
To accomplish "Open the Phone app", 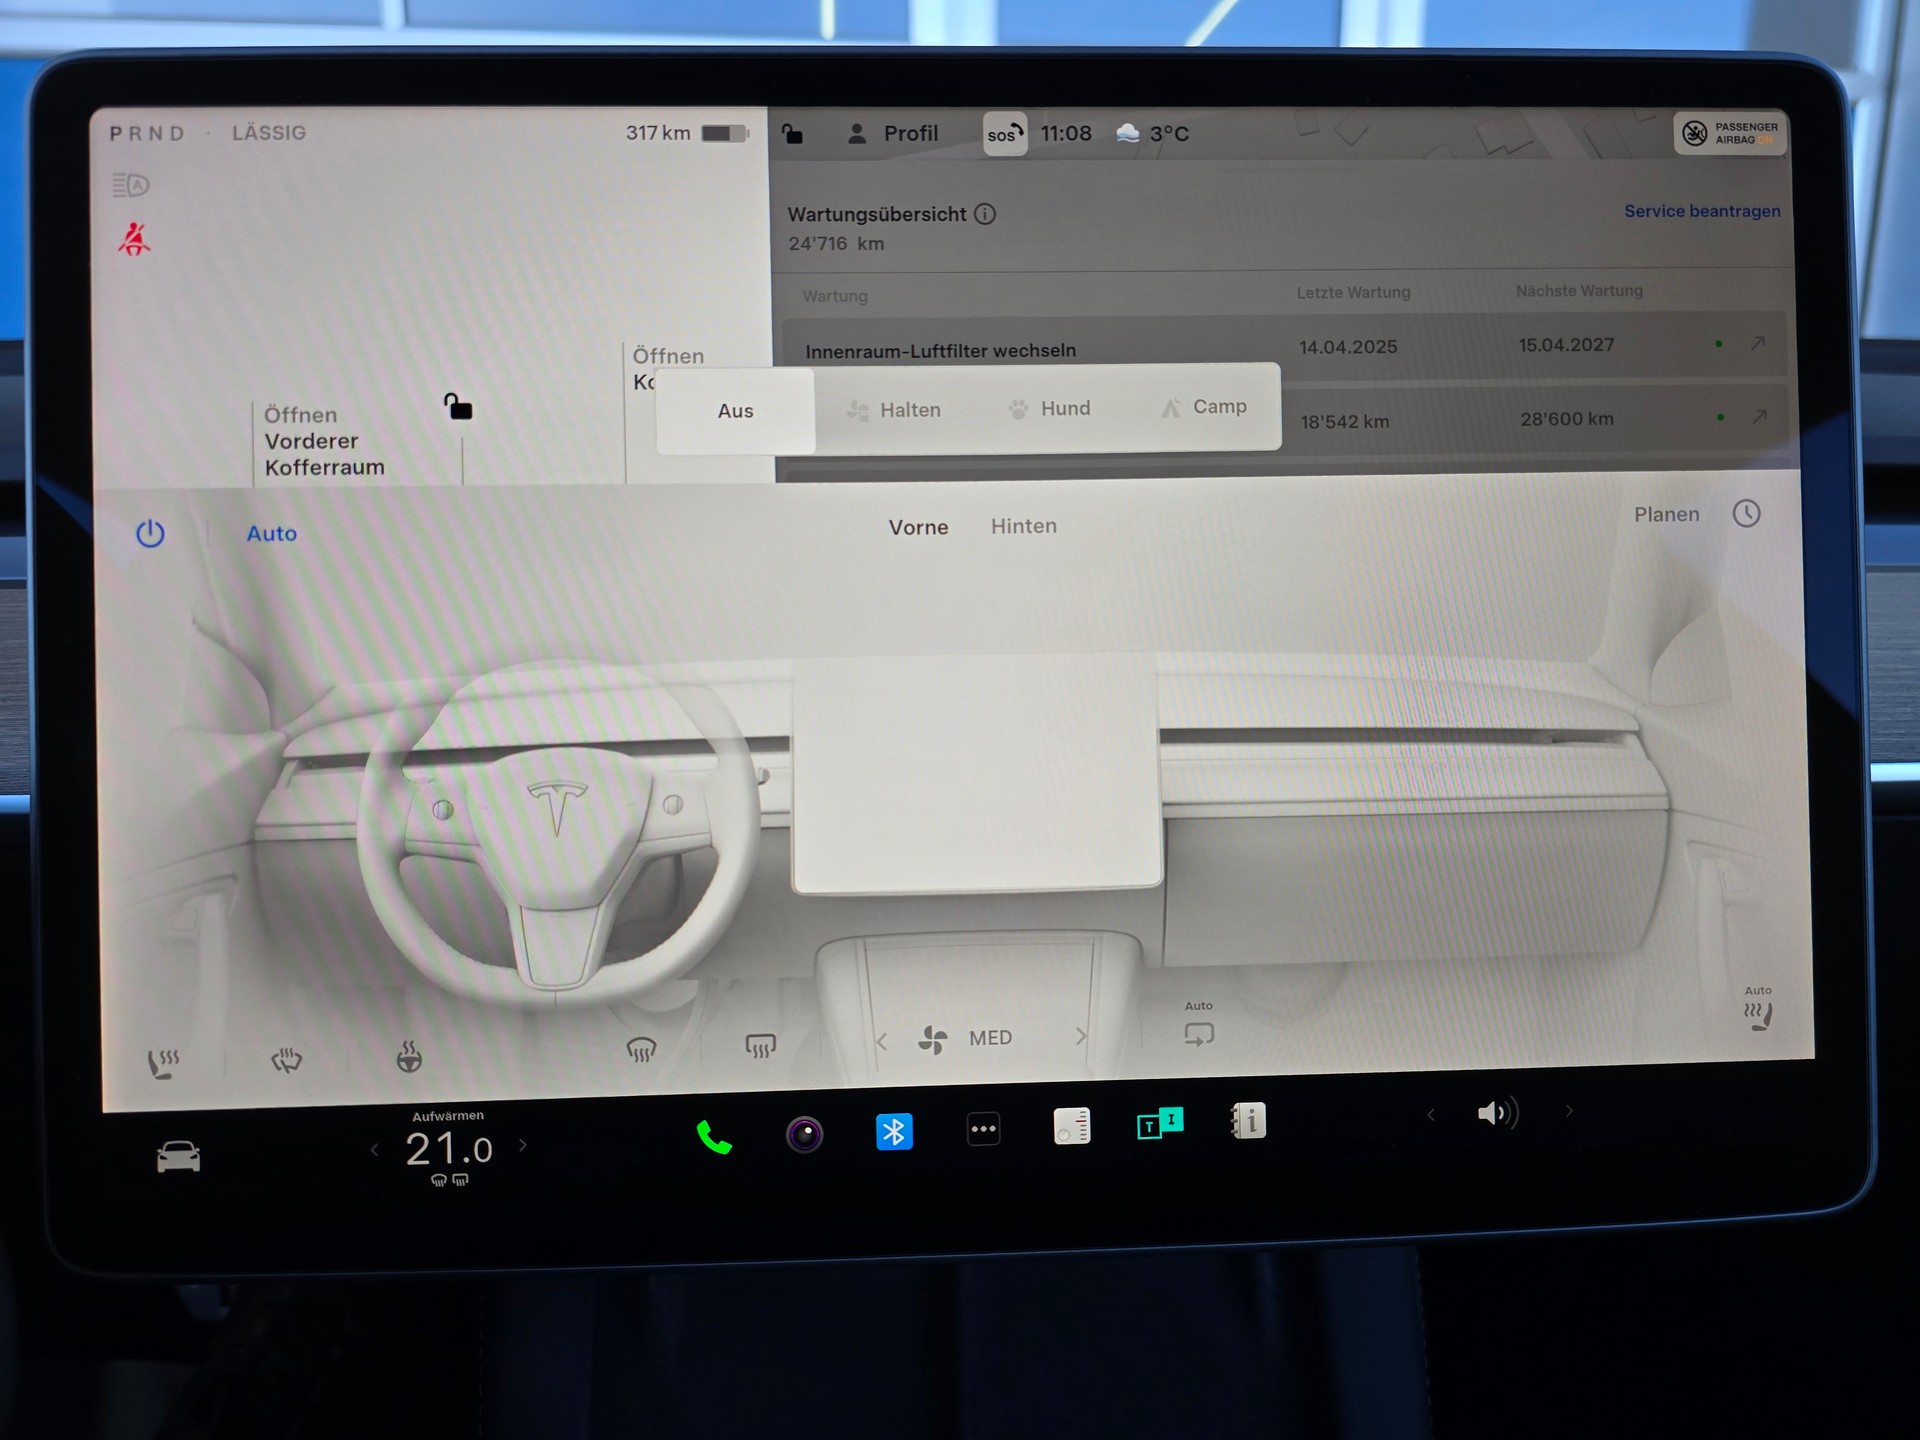I will click(714, 1138).
